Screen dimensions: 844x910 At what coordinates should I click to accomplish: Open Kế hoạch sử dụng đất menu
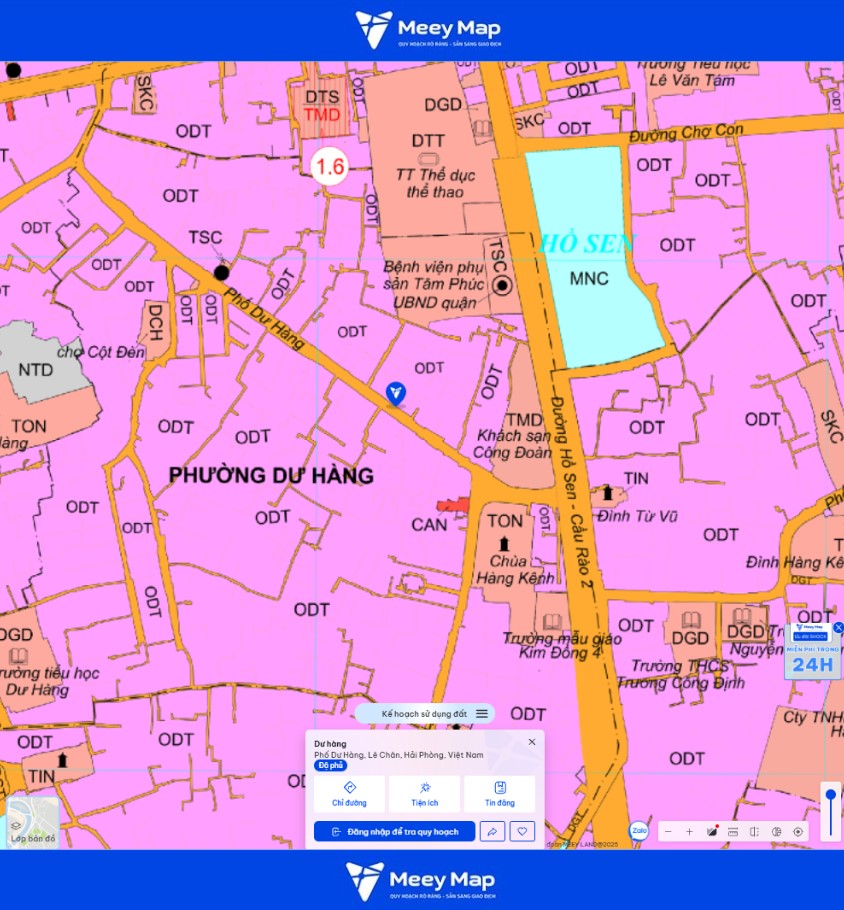[425, 714]
